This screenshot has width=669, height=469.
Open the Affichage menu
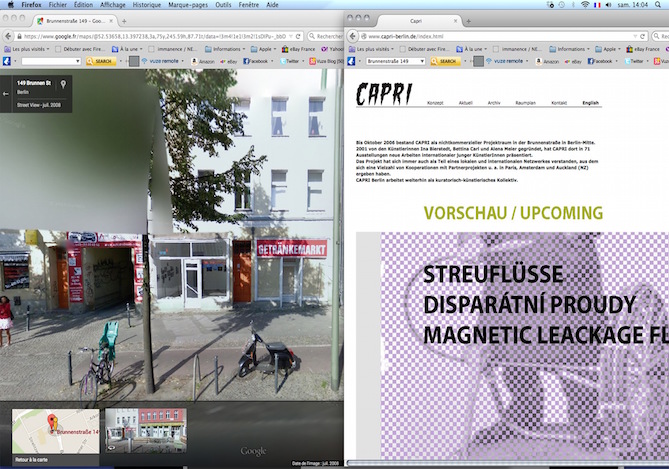pos(113,5)
